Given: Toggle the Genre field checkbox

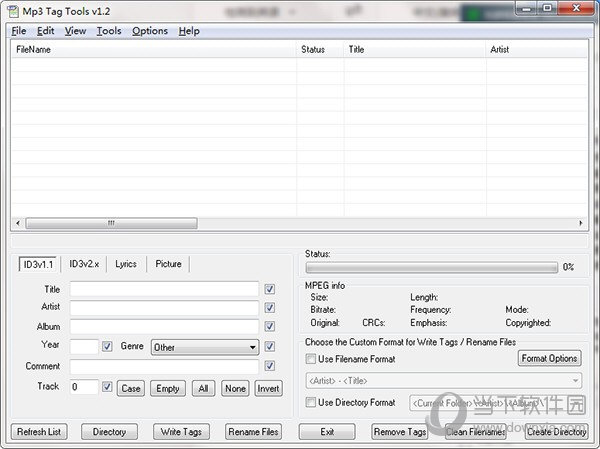Looking at the screenshot, I should [270, 346].
